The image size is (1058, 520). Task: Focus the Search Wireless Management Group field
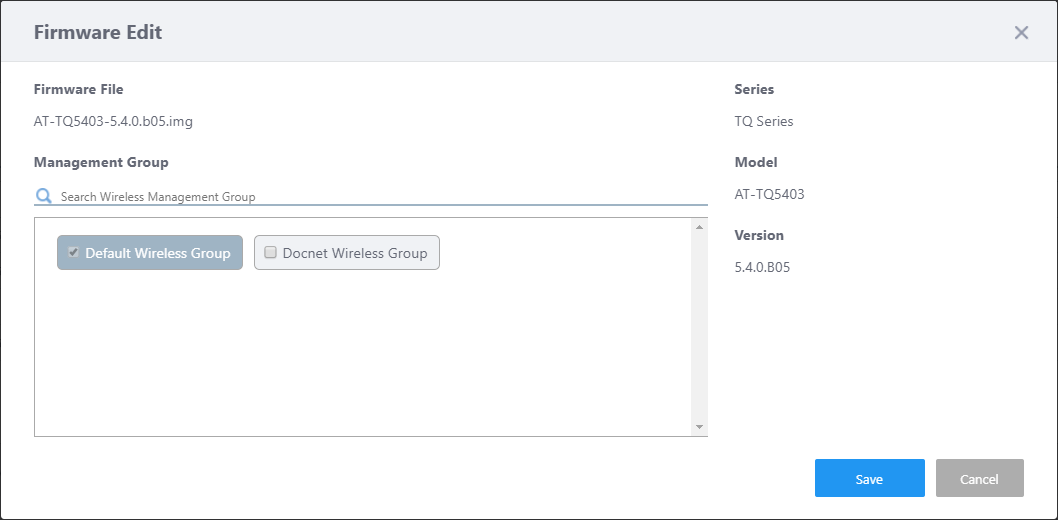click(380, 197)
